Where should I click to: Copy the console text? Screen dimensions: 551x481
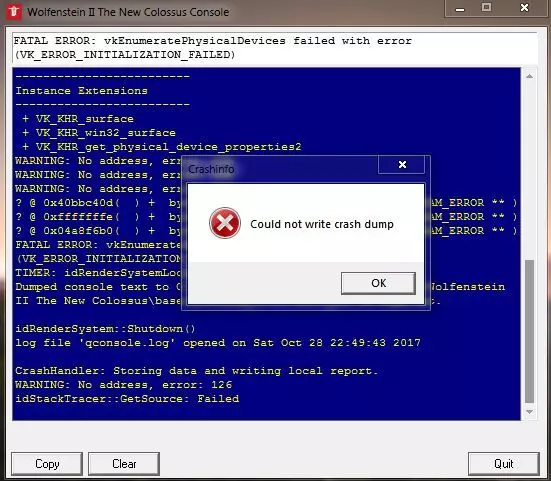pos(47,464)
